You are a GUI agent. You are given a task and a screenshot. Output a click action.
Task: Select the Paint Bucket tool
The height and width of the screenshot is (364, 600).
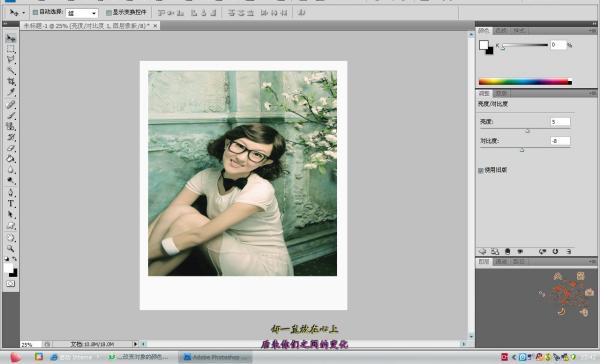click(x=10, y=158)
